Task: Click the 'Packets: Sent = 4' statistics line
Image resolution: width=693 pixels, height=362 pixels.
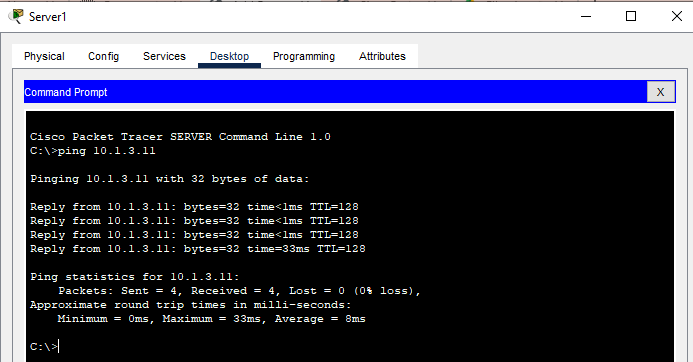Action: pos(239,291)
